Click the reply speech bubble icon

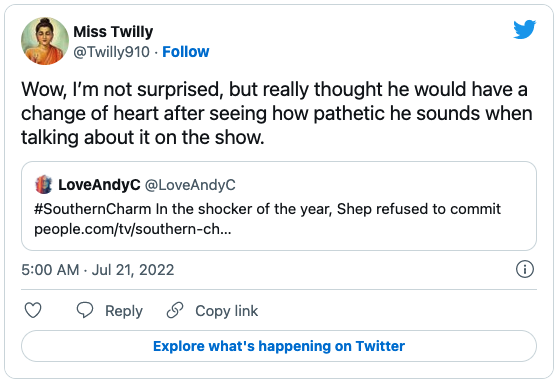coord(85,310)
